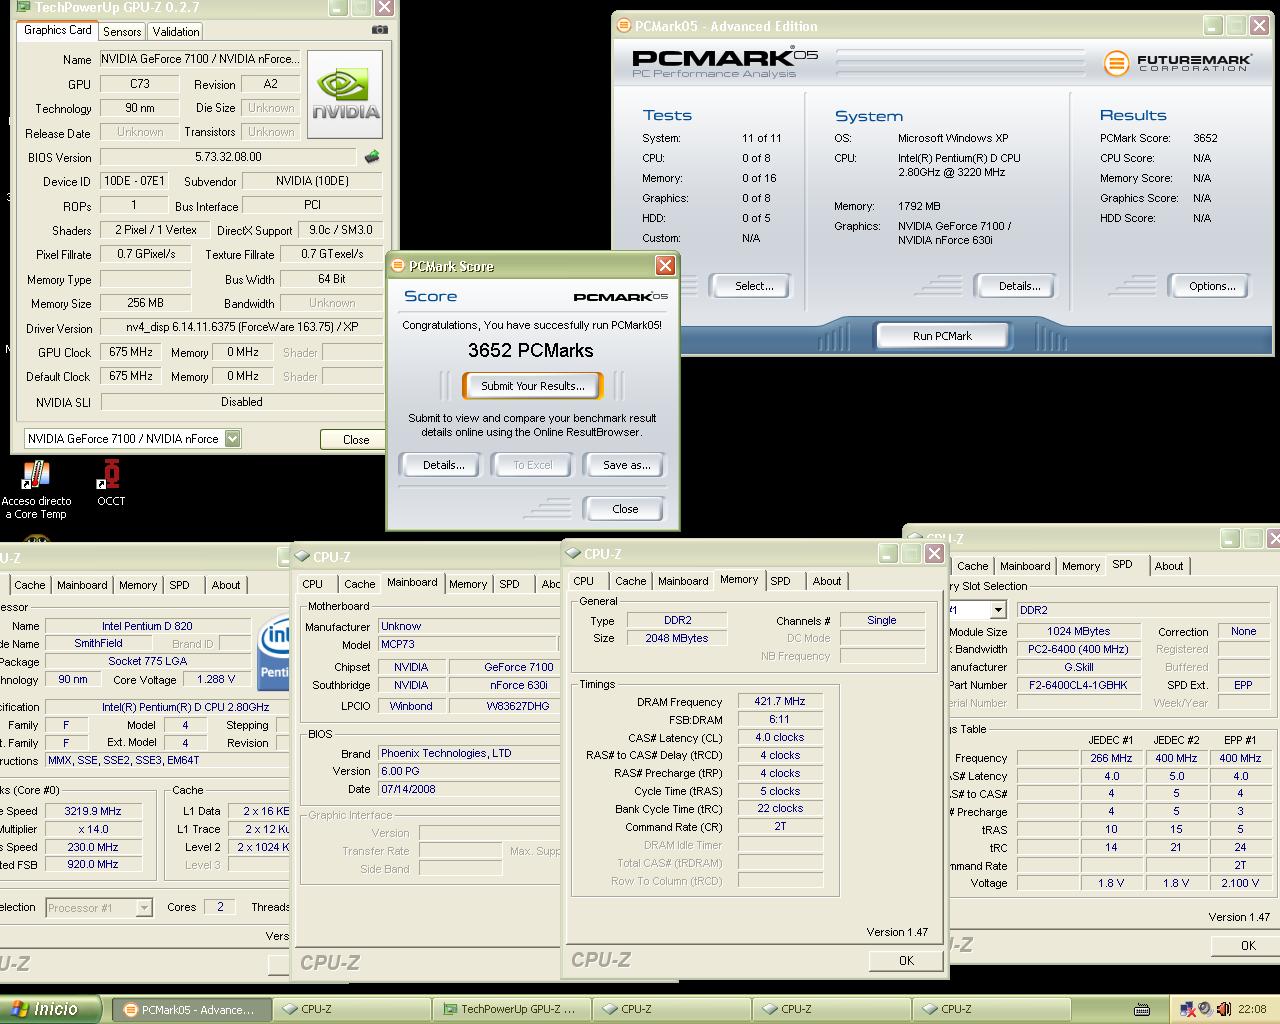1280x1024 pixels.
Task: Open About tab in the SPD CPU-Z window
Action: [1168, 566]
